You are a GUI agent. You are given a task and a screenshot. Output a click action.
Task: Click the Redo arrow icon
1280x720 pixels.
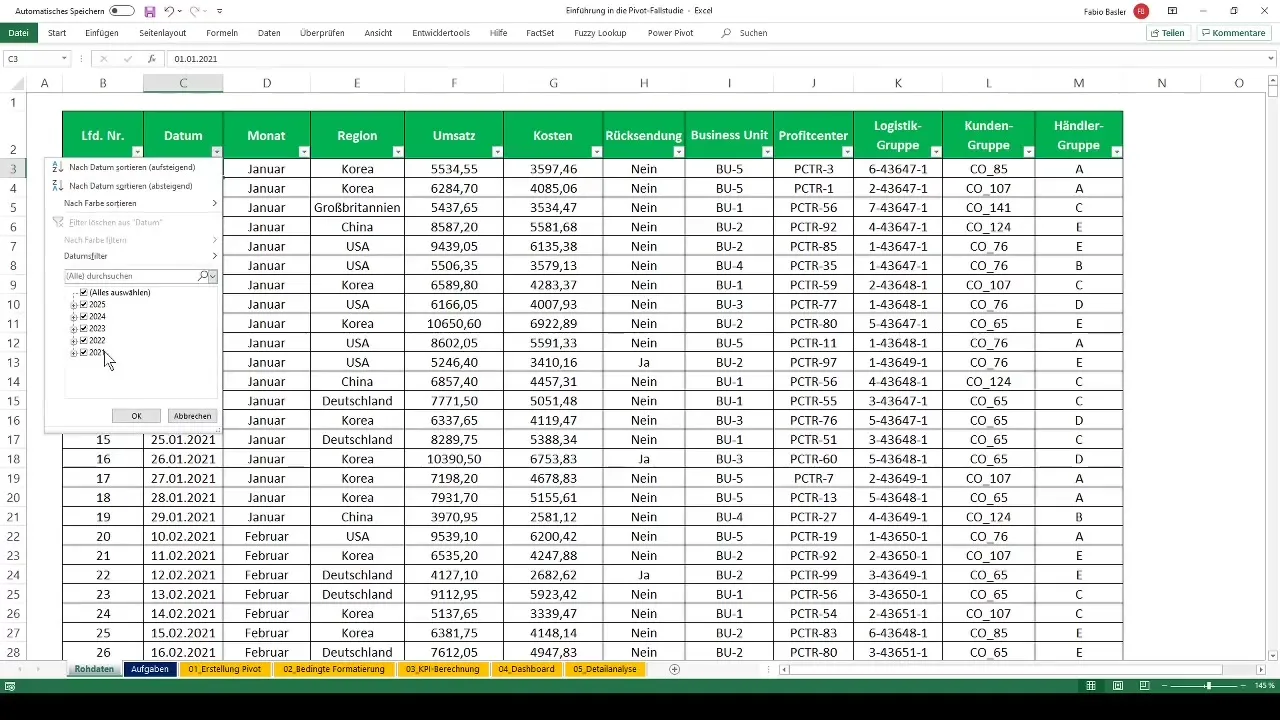[x=195, y=11]
